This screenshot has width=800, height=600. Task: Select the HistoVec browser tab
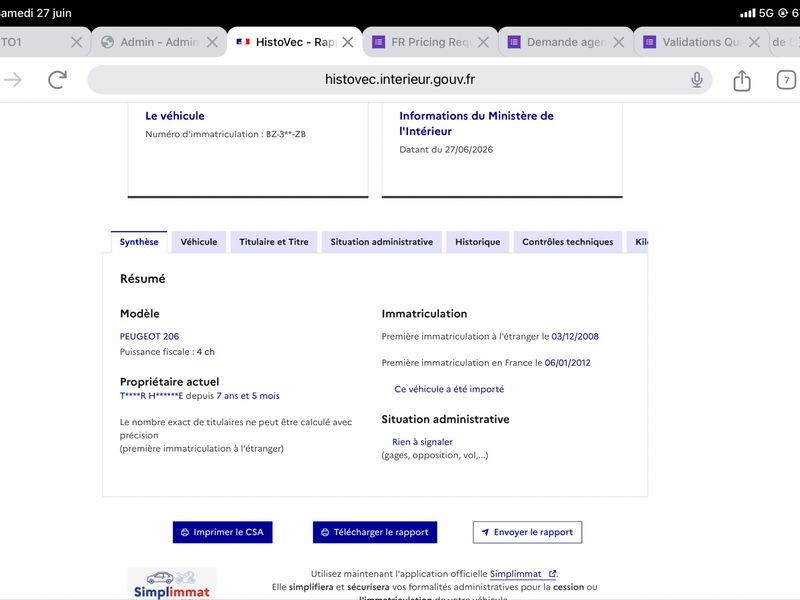tap(294, 42)
